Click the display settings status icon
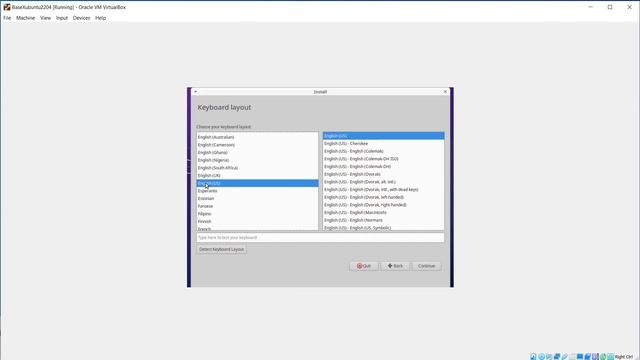This screenshot has width=640, height=360. pyautogui.click(x=580, y=356)
